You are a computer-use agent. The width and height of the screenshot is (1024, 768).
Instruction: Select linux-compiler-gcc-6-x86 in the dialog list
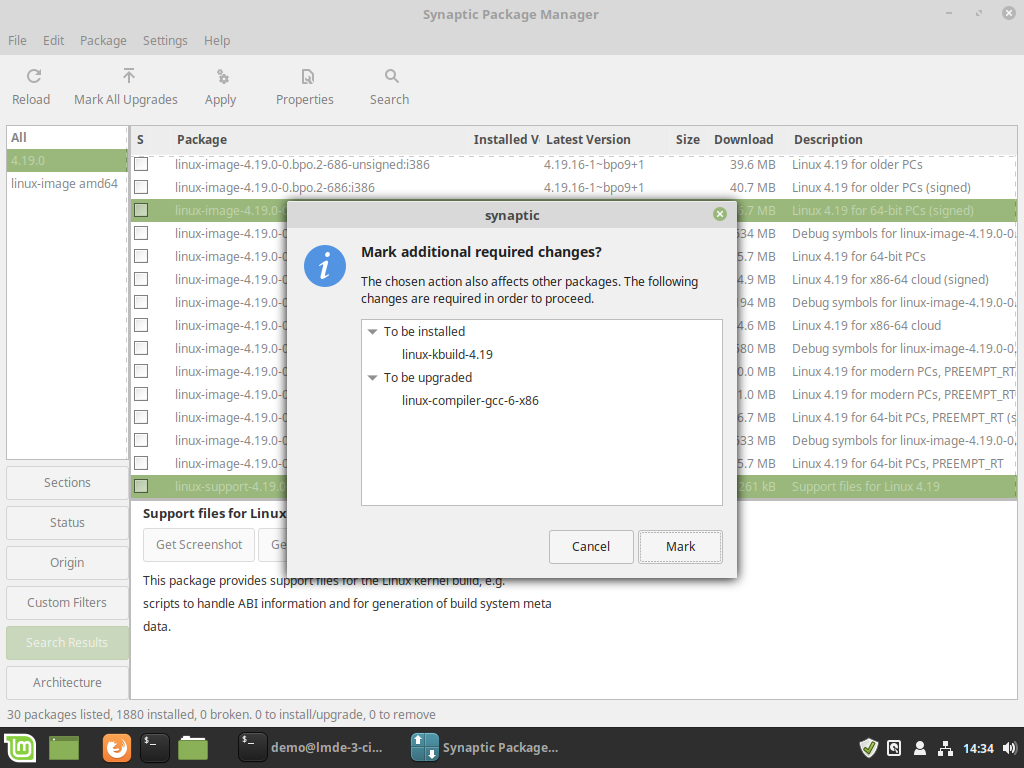(470, 400)
